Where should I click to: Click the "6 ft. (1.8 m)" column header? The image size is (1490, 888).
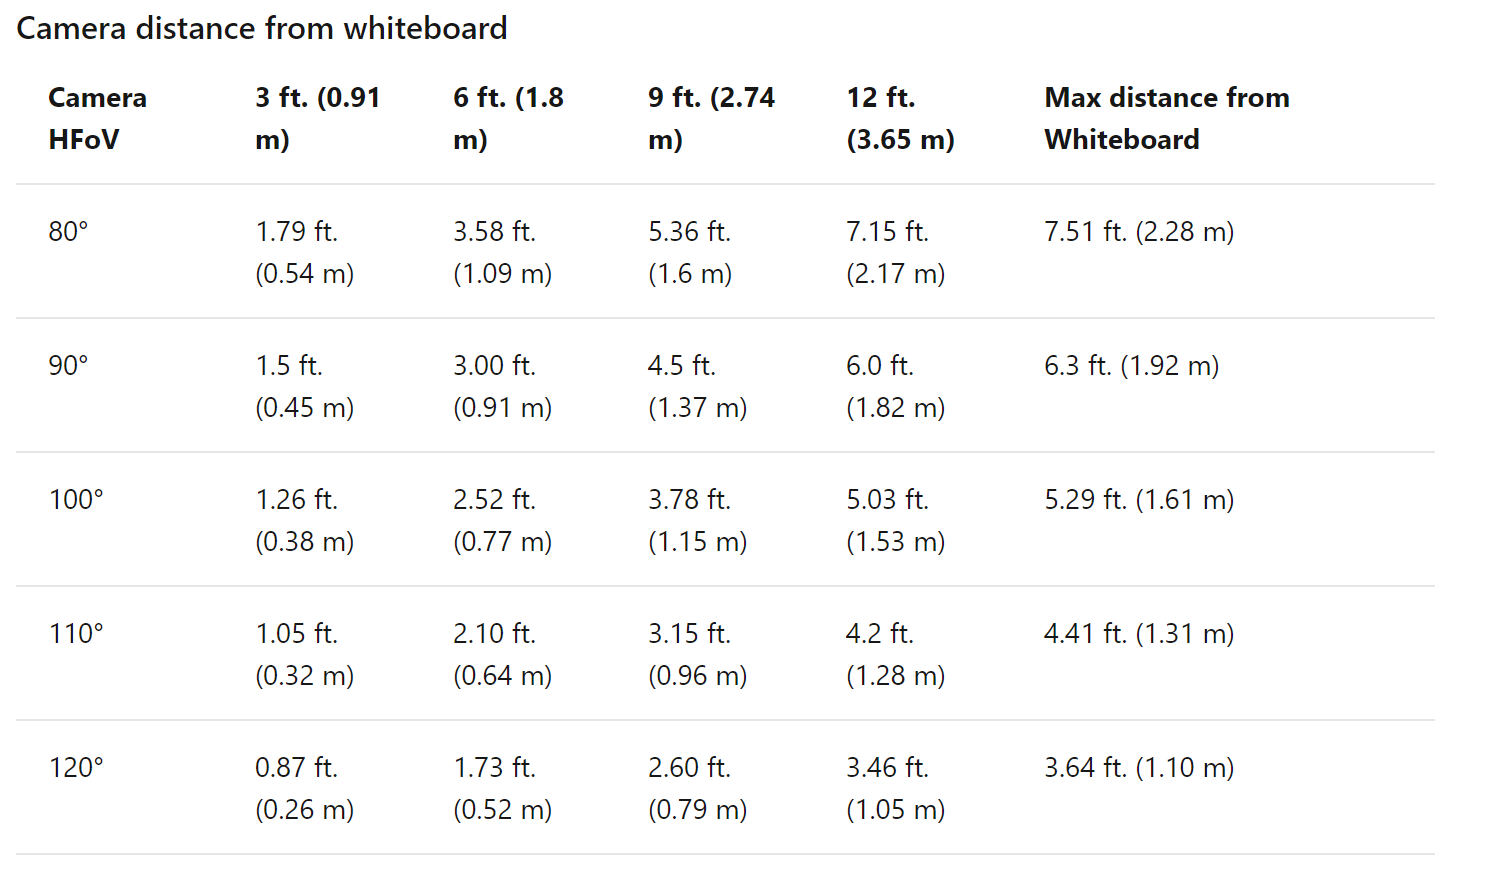coord(508,118)
